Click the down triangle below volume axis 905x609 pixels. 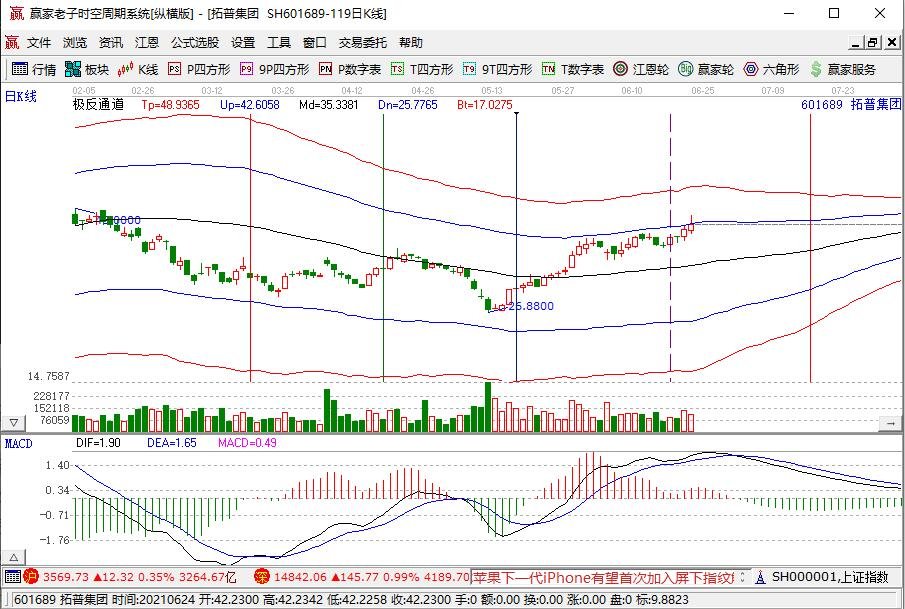tap(13, 423)
